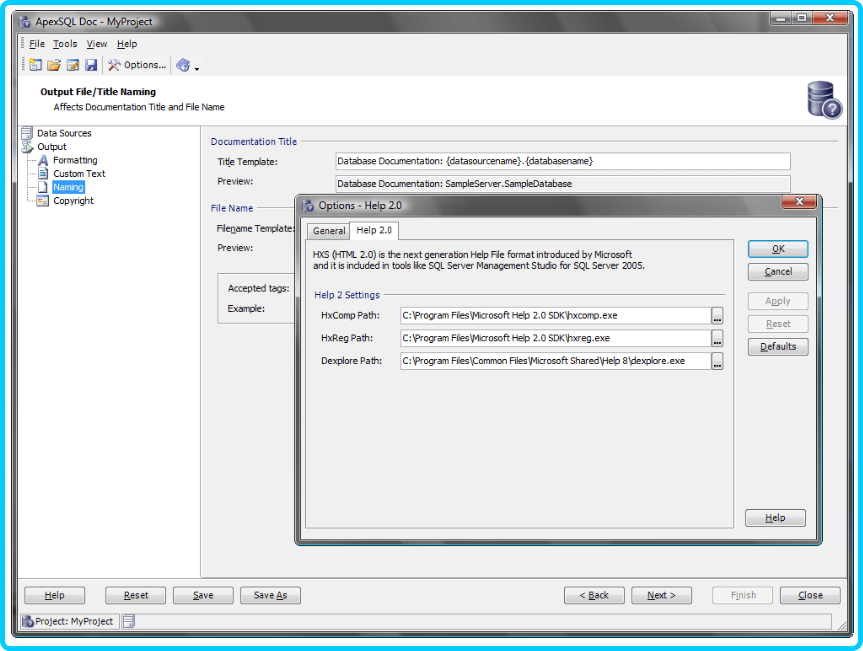Viewport: 863px width, 651px height.
Task: Select Custom Text in the tree
Action: tap(79, 173)
